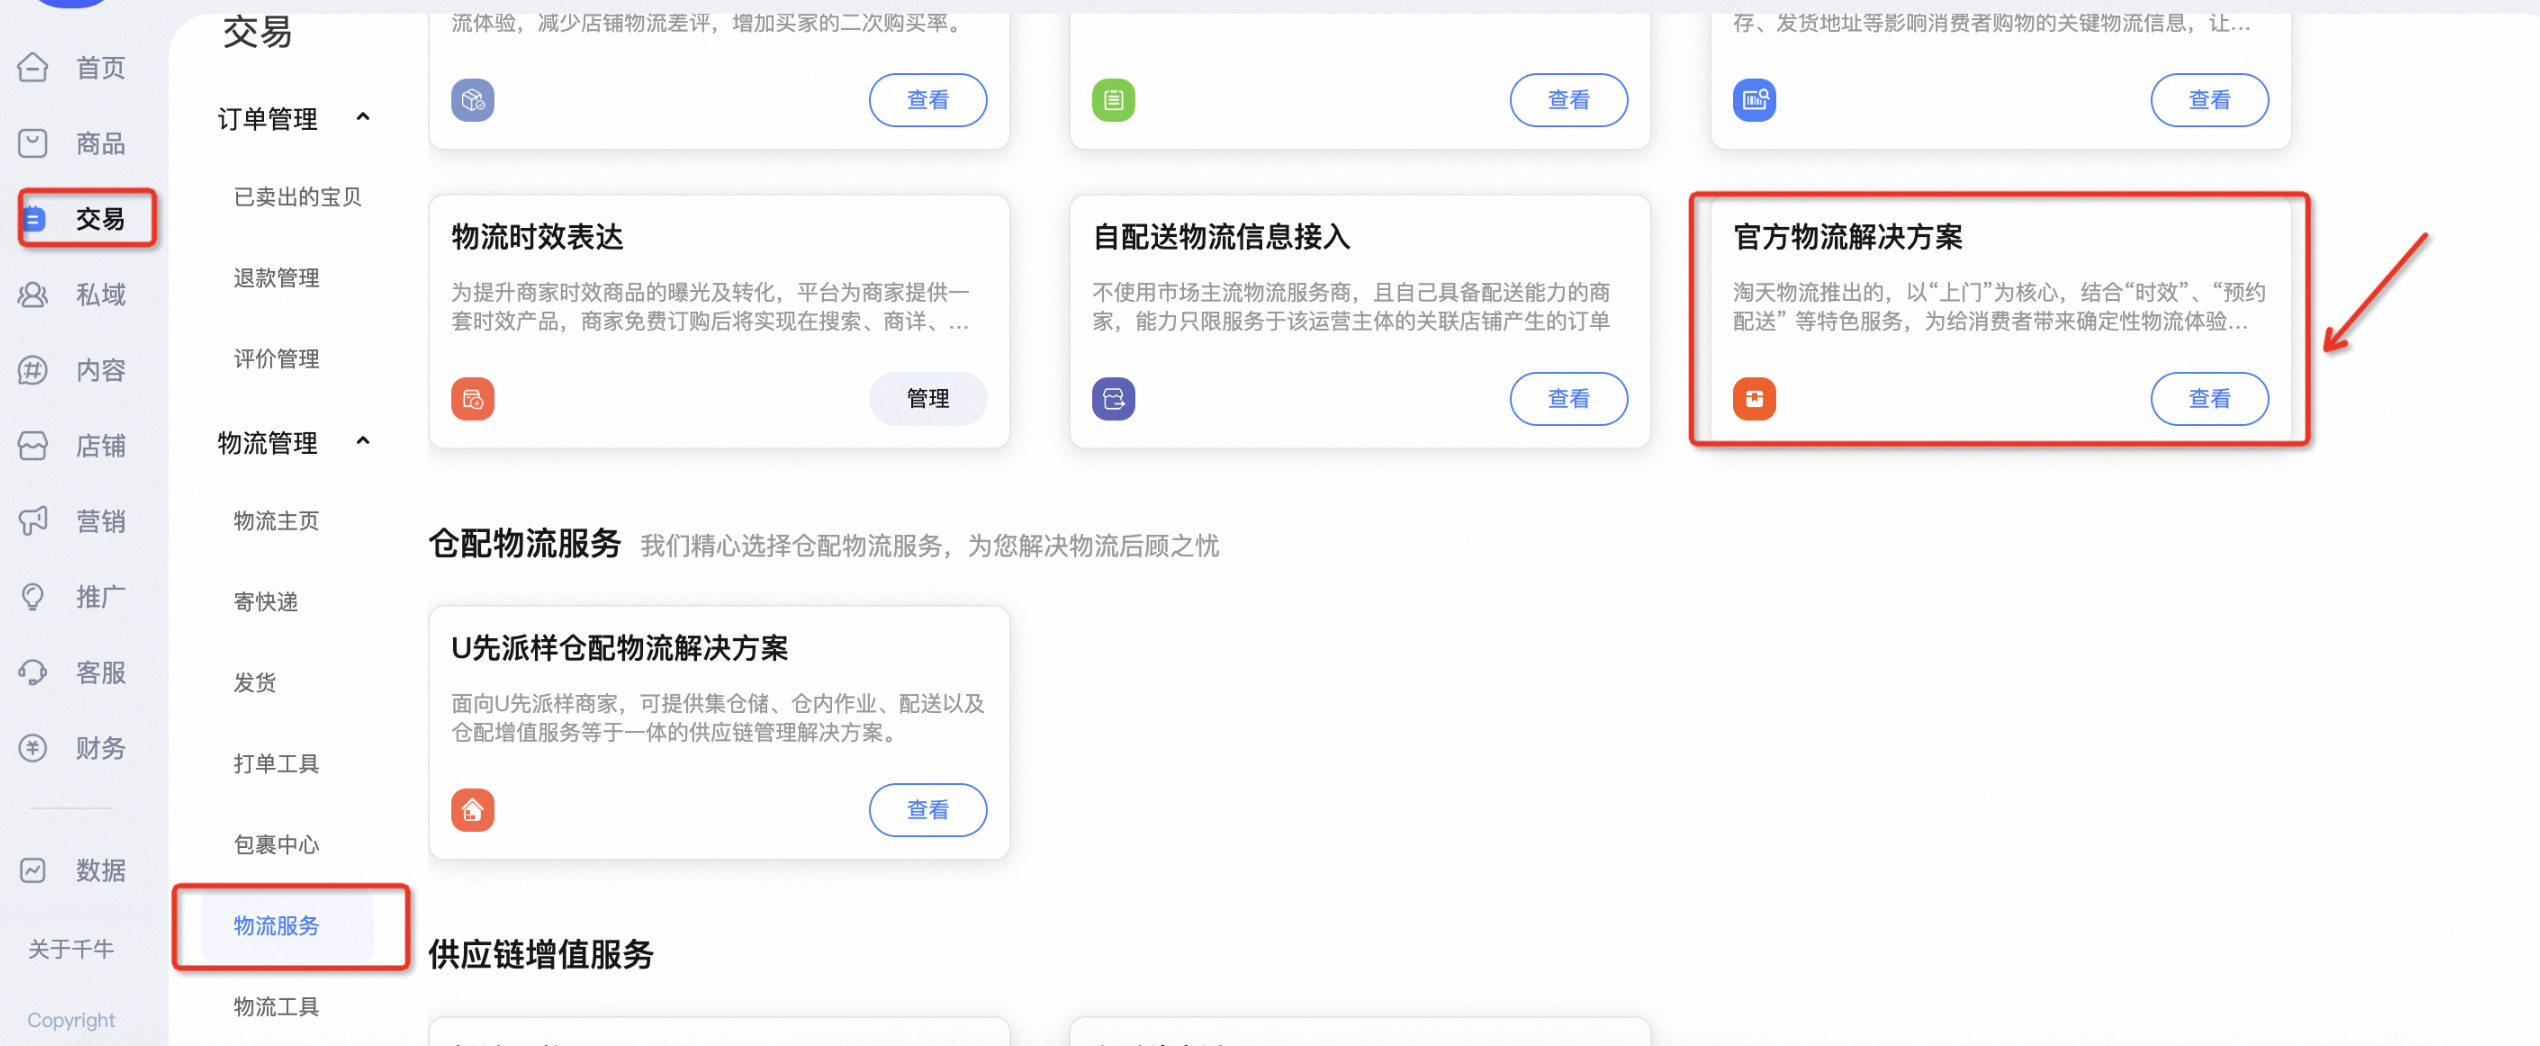Click the 自配送物流信息接入 card title
This screenshot has height=1046, width=2540.
point(1221,237)
